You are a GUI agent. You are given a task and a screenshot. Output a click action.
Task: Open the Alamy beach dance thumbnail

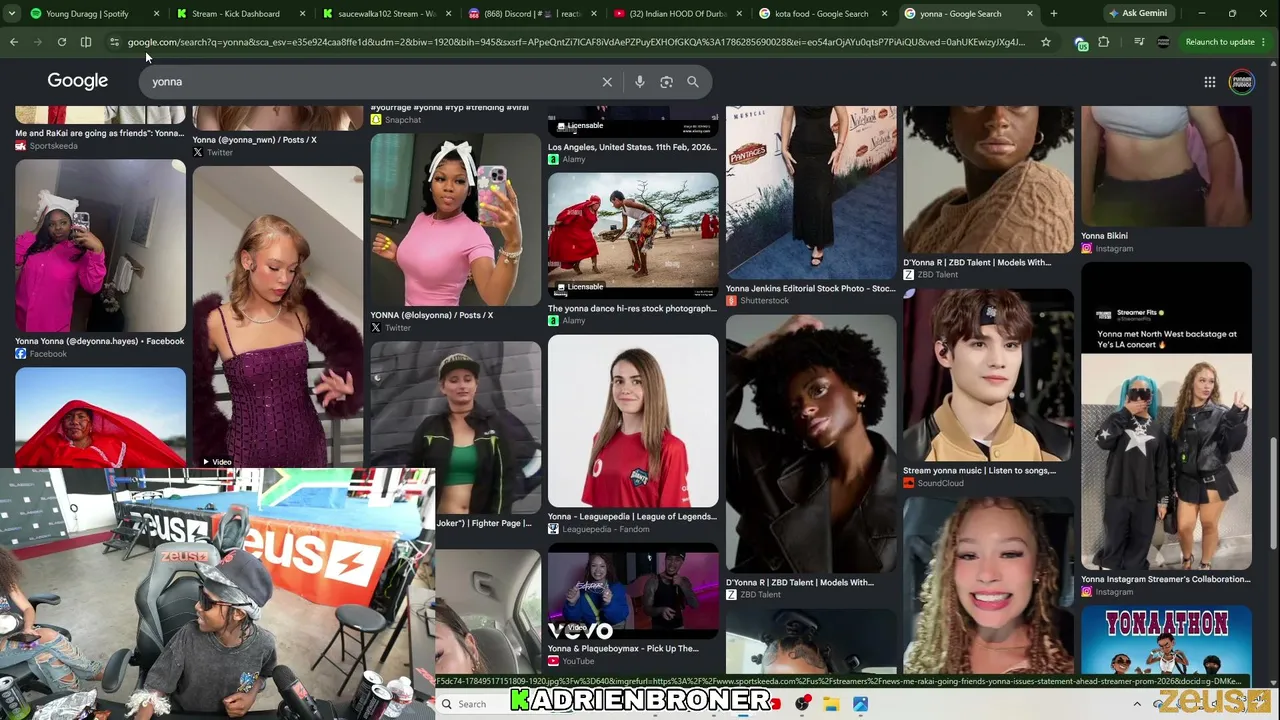click(x=633, y=236)
